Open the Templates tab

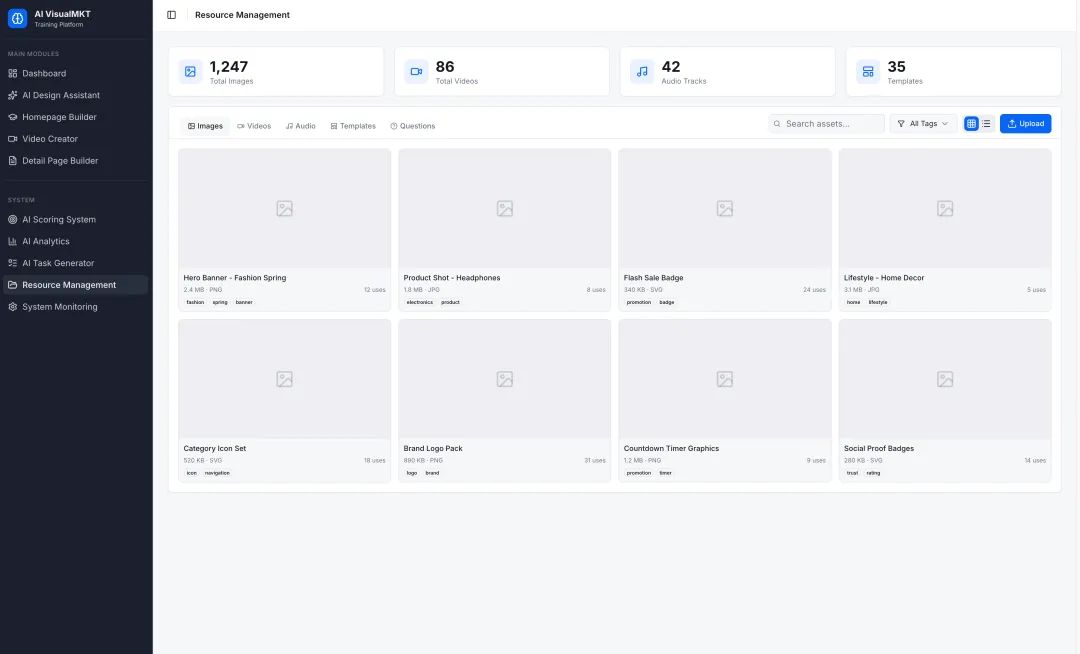pyautogui.click(x=353, y=126)
